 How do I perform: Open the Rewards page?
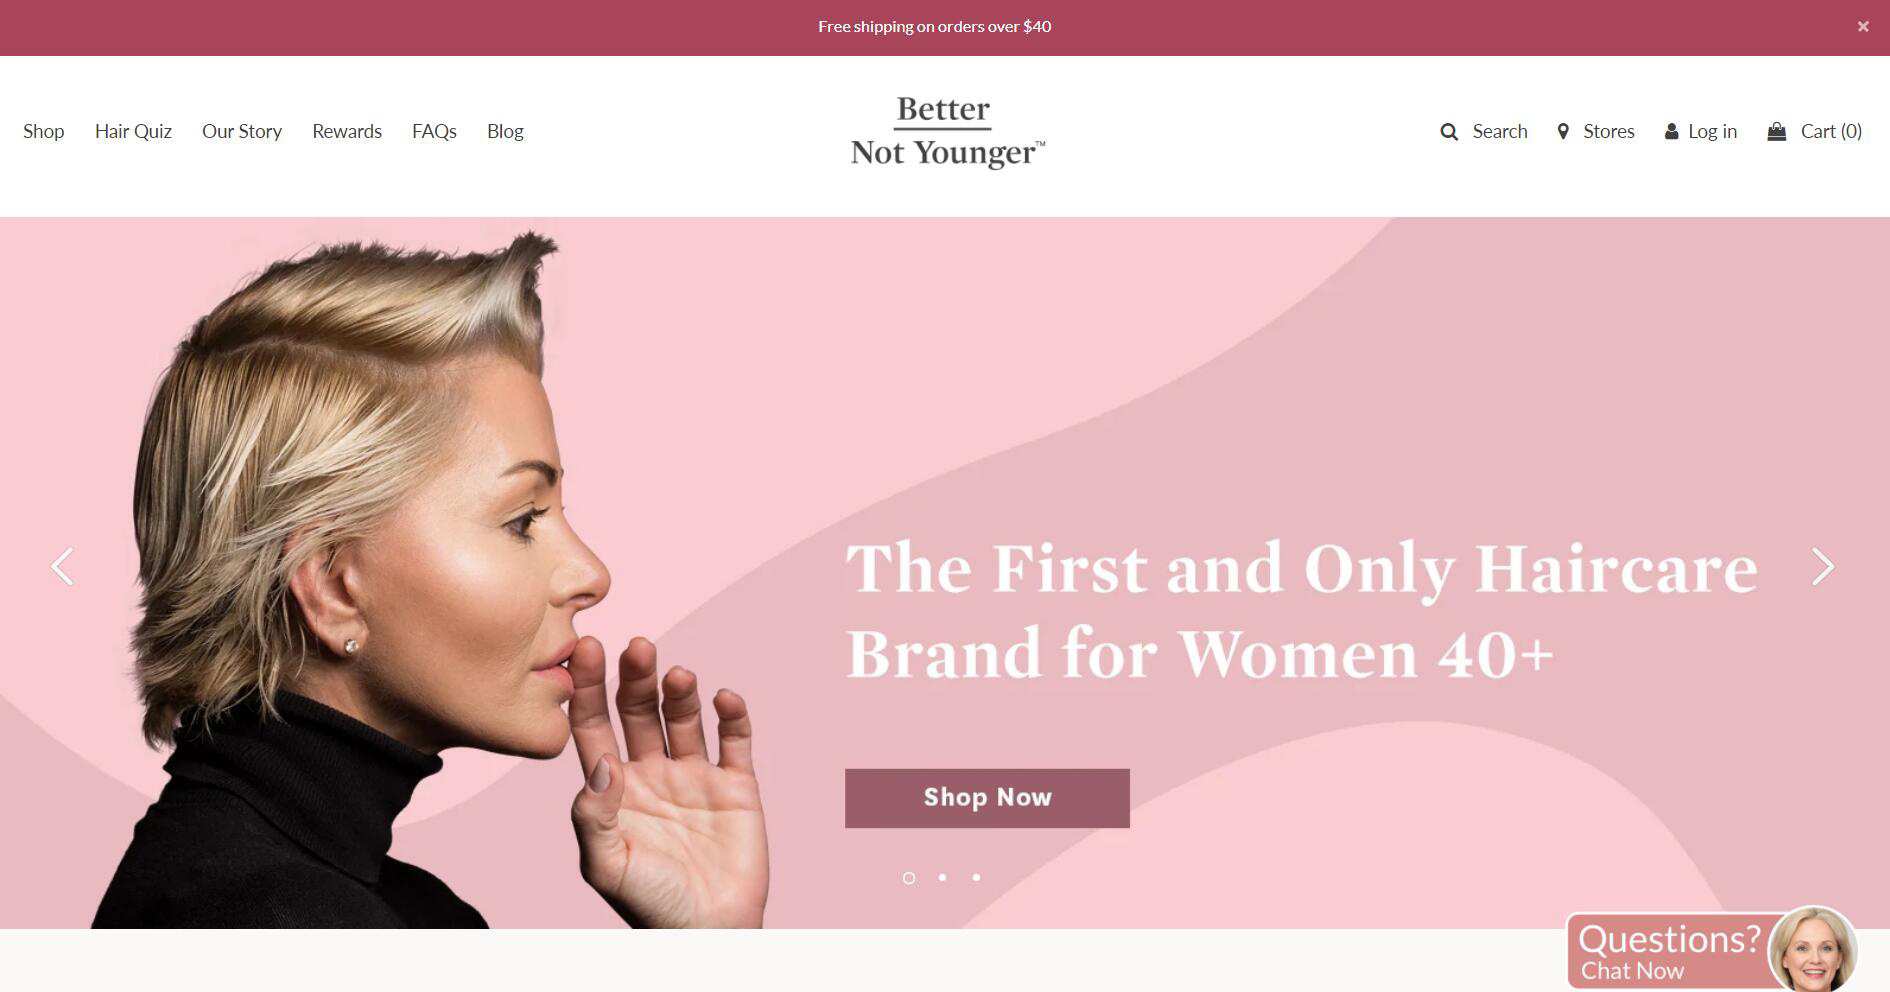[x=347, y=132]
